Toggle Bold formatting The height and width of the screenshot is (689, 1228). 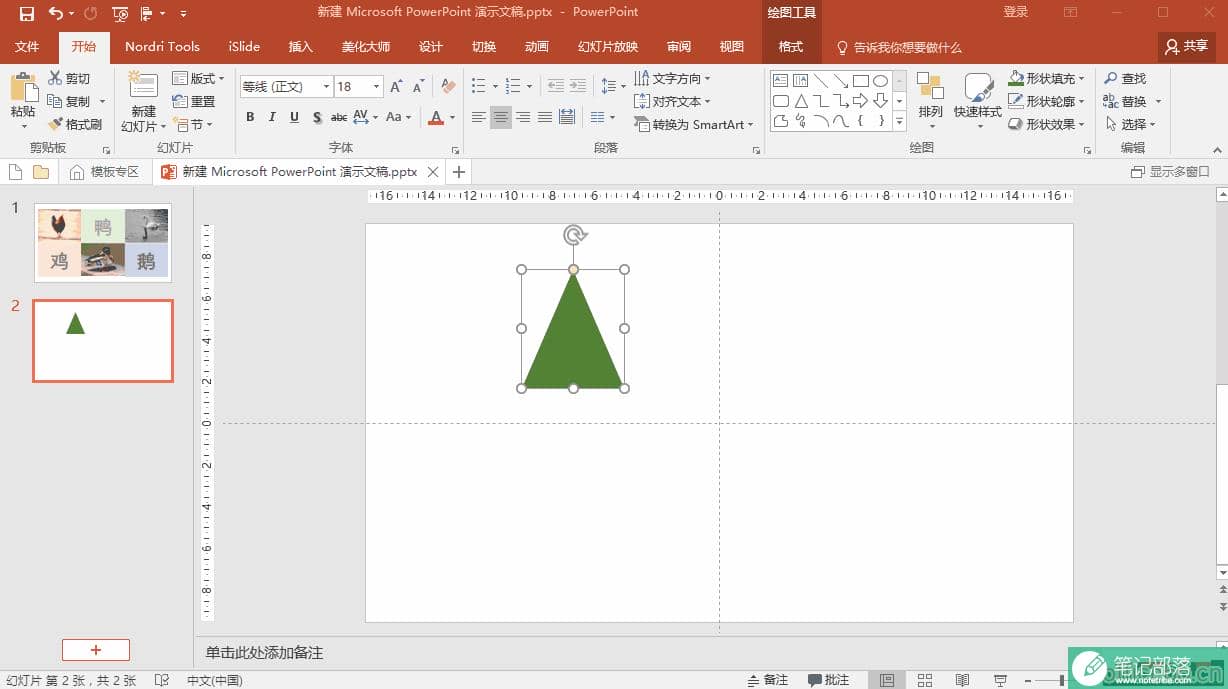coord(250,117)
